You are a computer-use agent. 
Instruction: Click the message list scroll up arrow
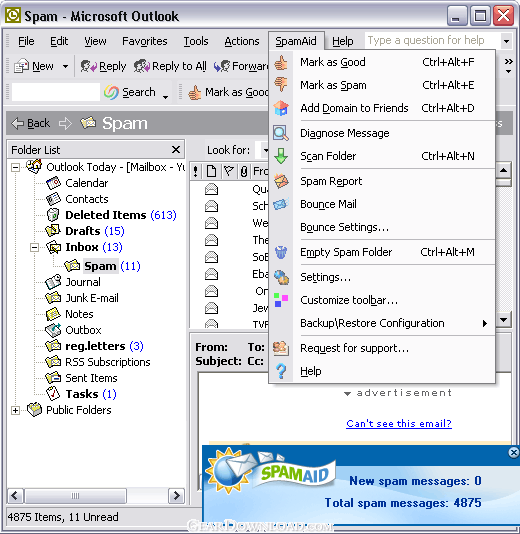(x=503, y=170)
